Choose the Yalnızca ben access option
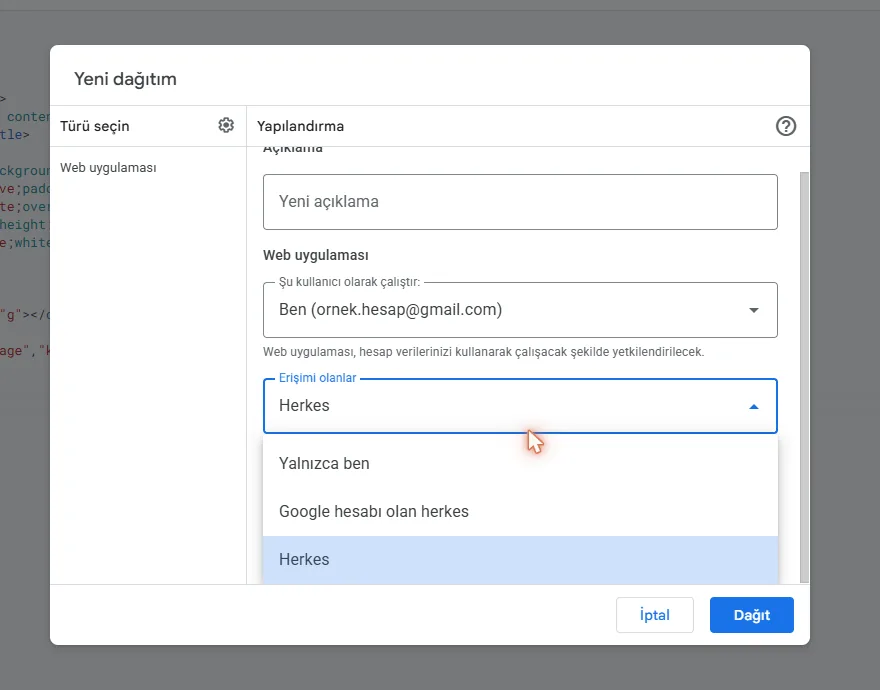 [x=520, y=464]
